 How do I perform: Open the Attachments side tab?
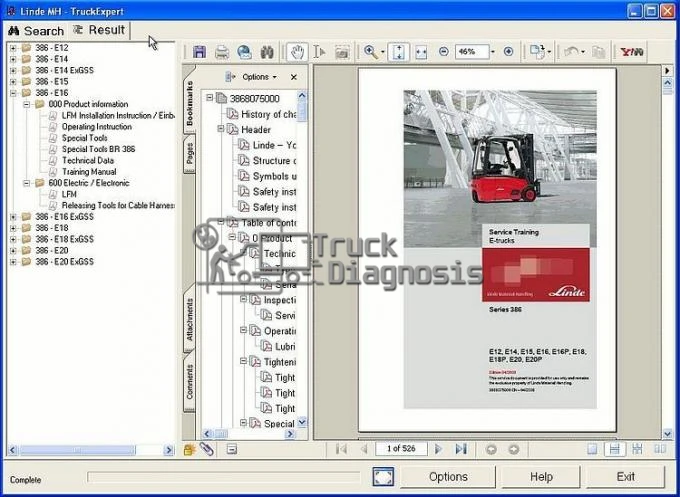coord(189,319)
